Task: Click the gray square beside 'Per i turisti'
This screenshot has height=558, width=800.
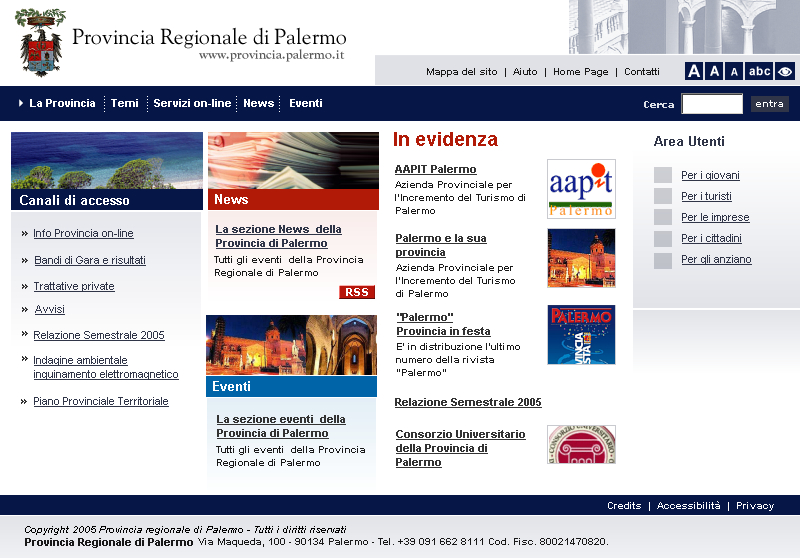Action: (x=663, y=196)
